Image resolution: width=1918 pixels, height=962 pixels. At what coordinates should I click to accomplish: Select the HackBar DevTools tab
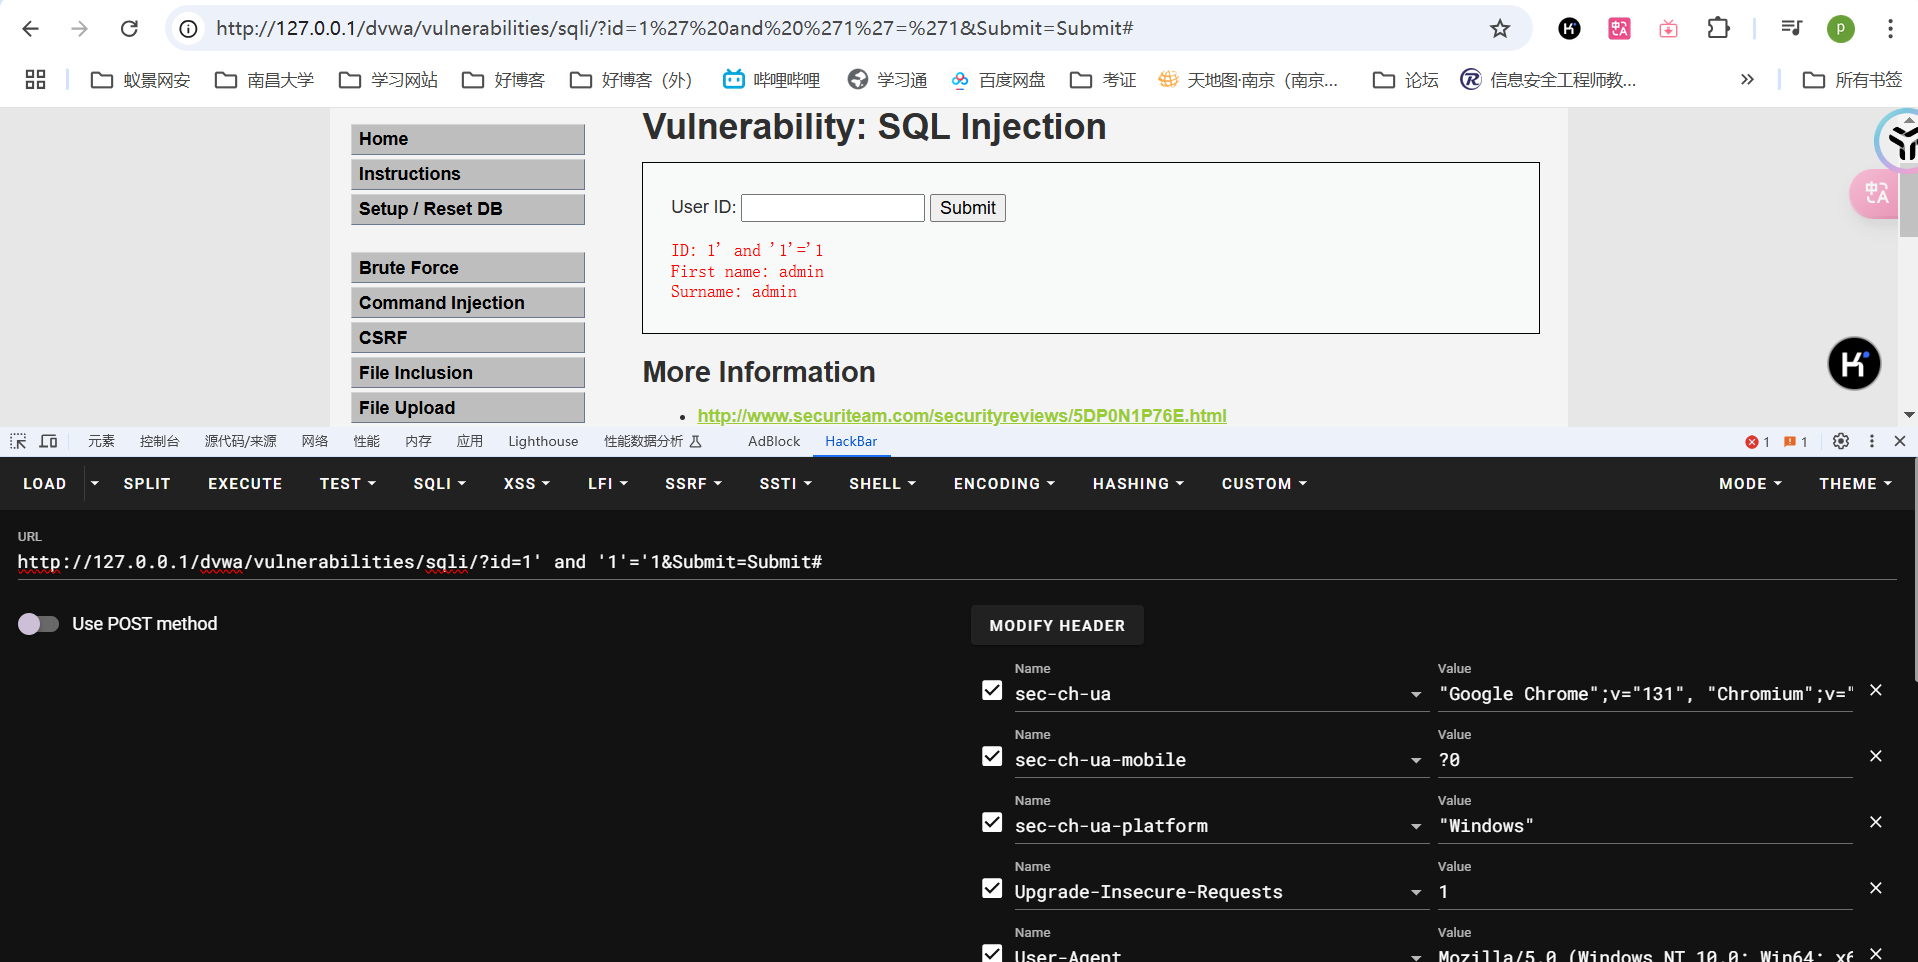851,441
